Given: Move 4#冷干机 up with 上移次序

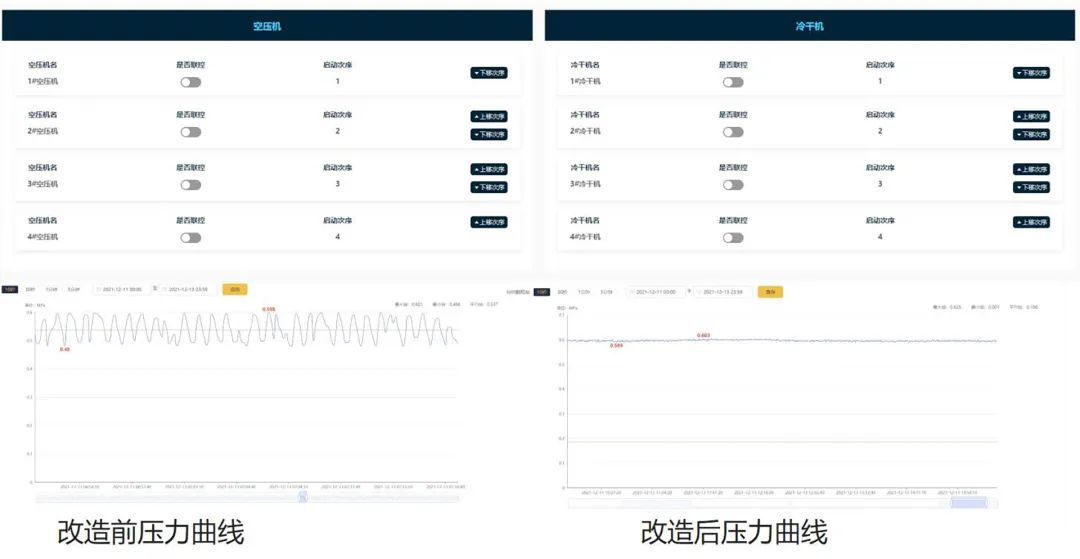Looking at the screenshot, I should coord(1031,222).
